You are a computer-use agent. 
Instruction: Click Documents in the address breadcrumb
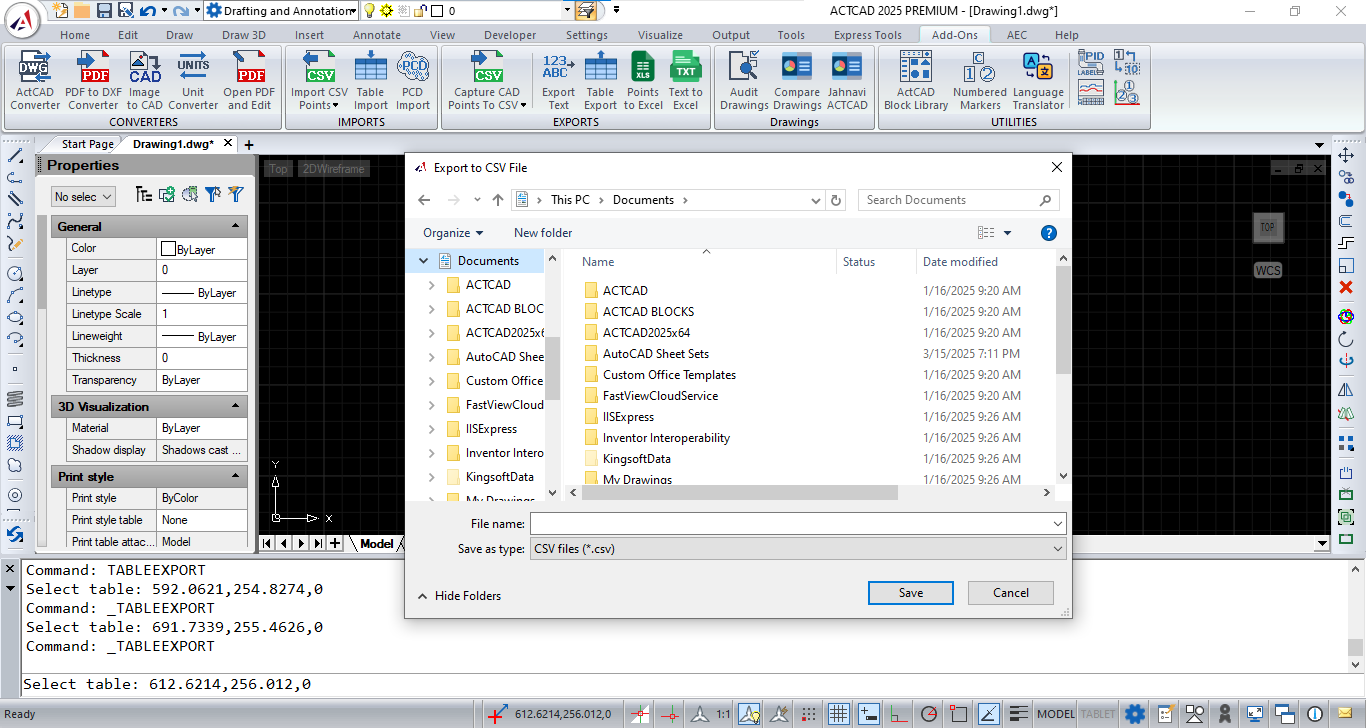tap(643, 200)
